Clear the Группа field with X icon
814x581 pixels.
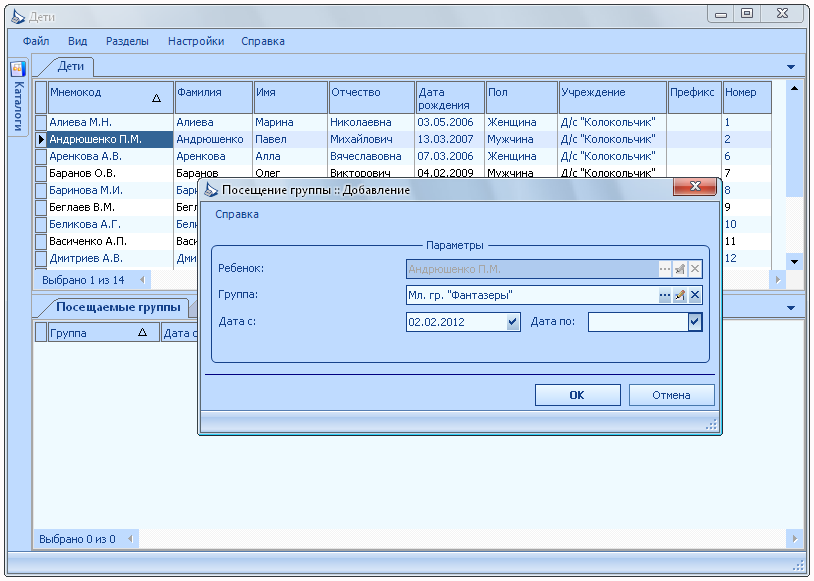[x=695, y=295]
